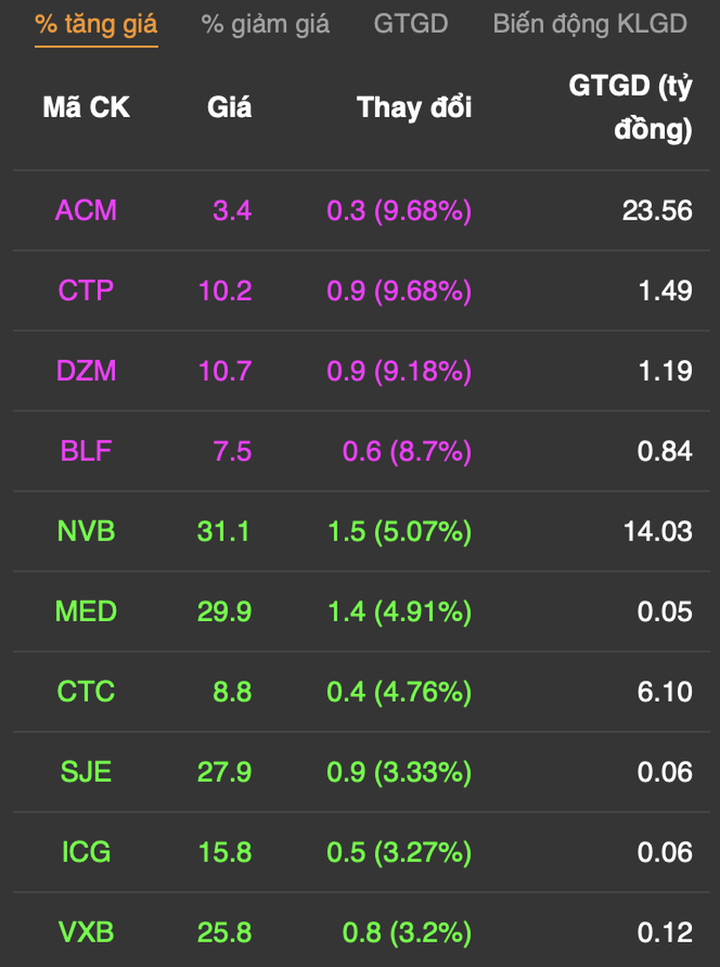The width and height of the screenshot is (720, 967).
Task: Click the VXB stock symbol
Action: [86, 933]
